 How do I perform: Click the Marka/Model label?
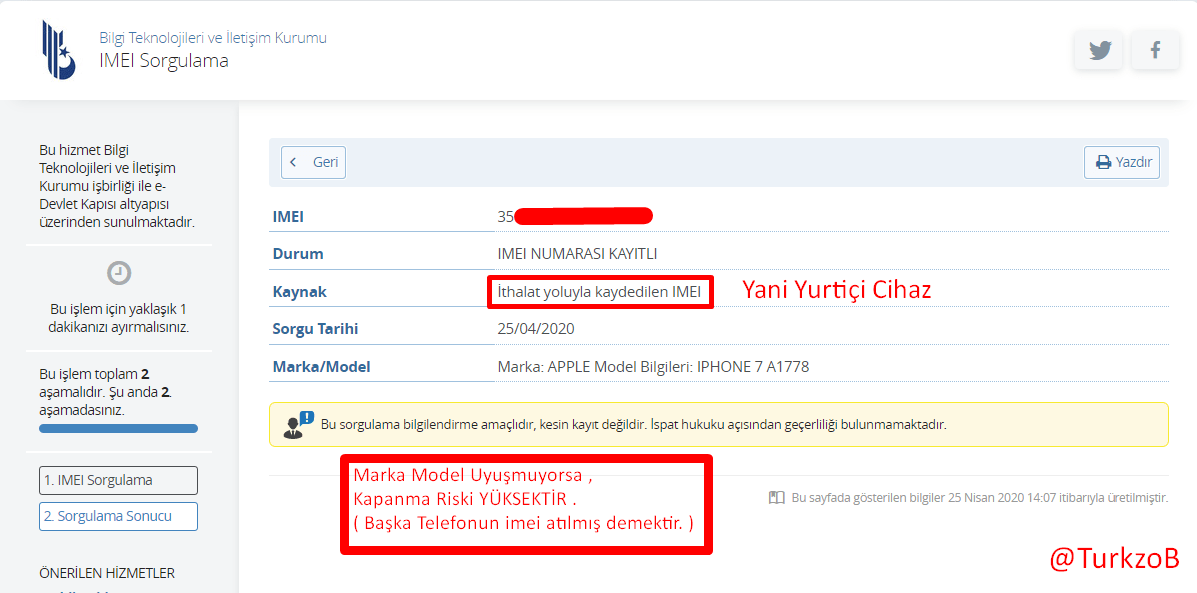(x=321, y=366)
